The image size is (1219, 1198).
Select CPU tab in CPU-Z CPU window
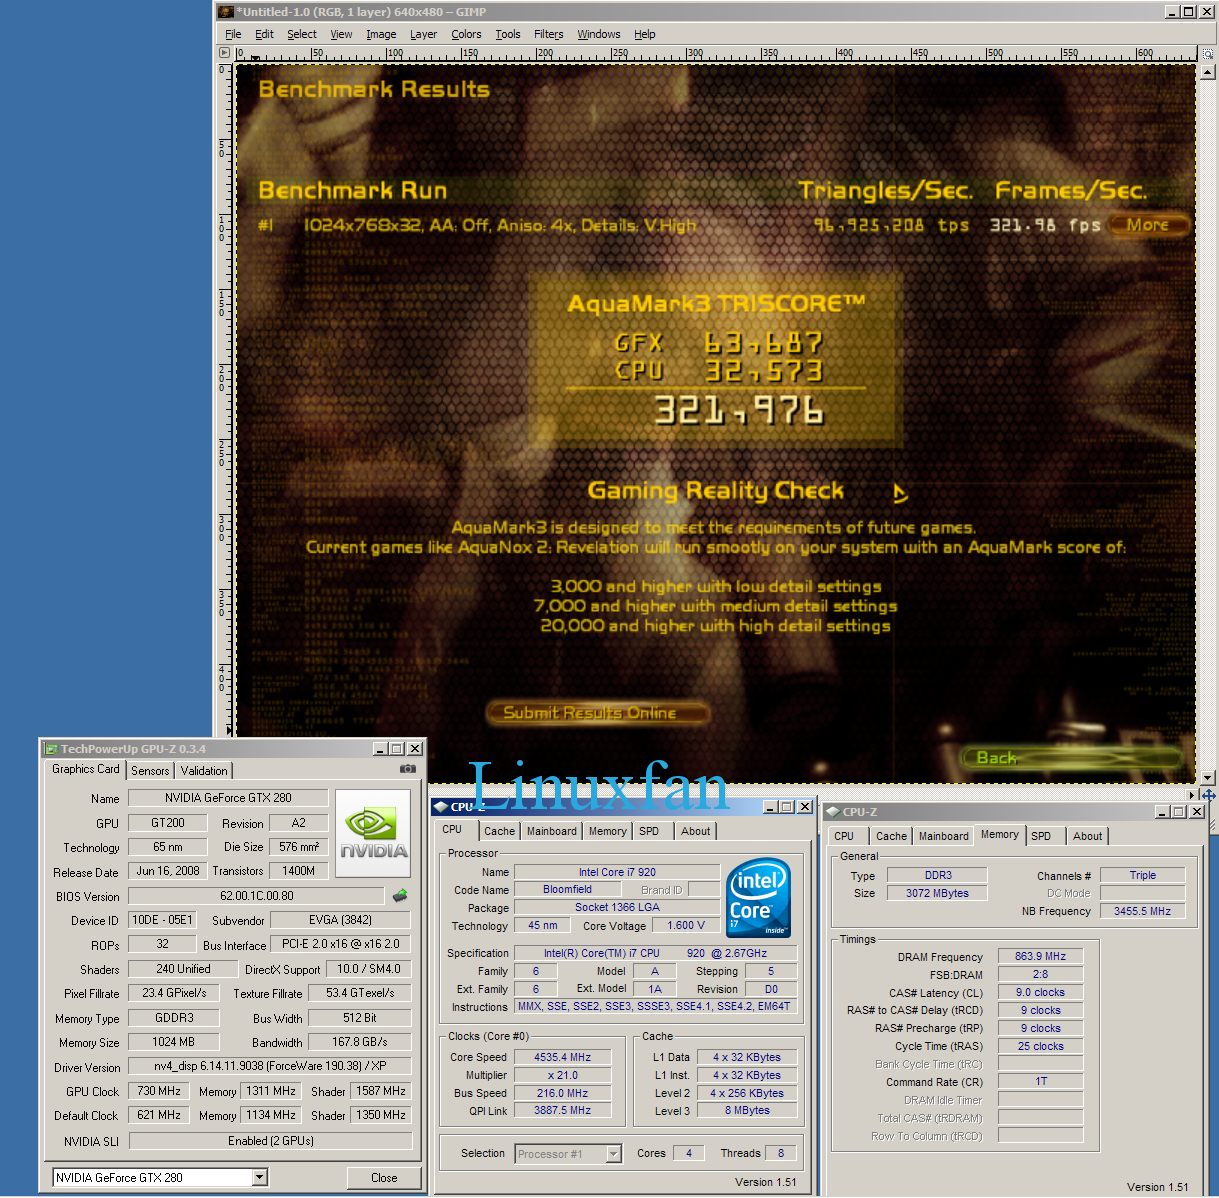click(x=453, y=829)
